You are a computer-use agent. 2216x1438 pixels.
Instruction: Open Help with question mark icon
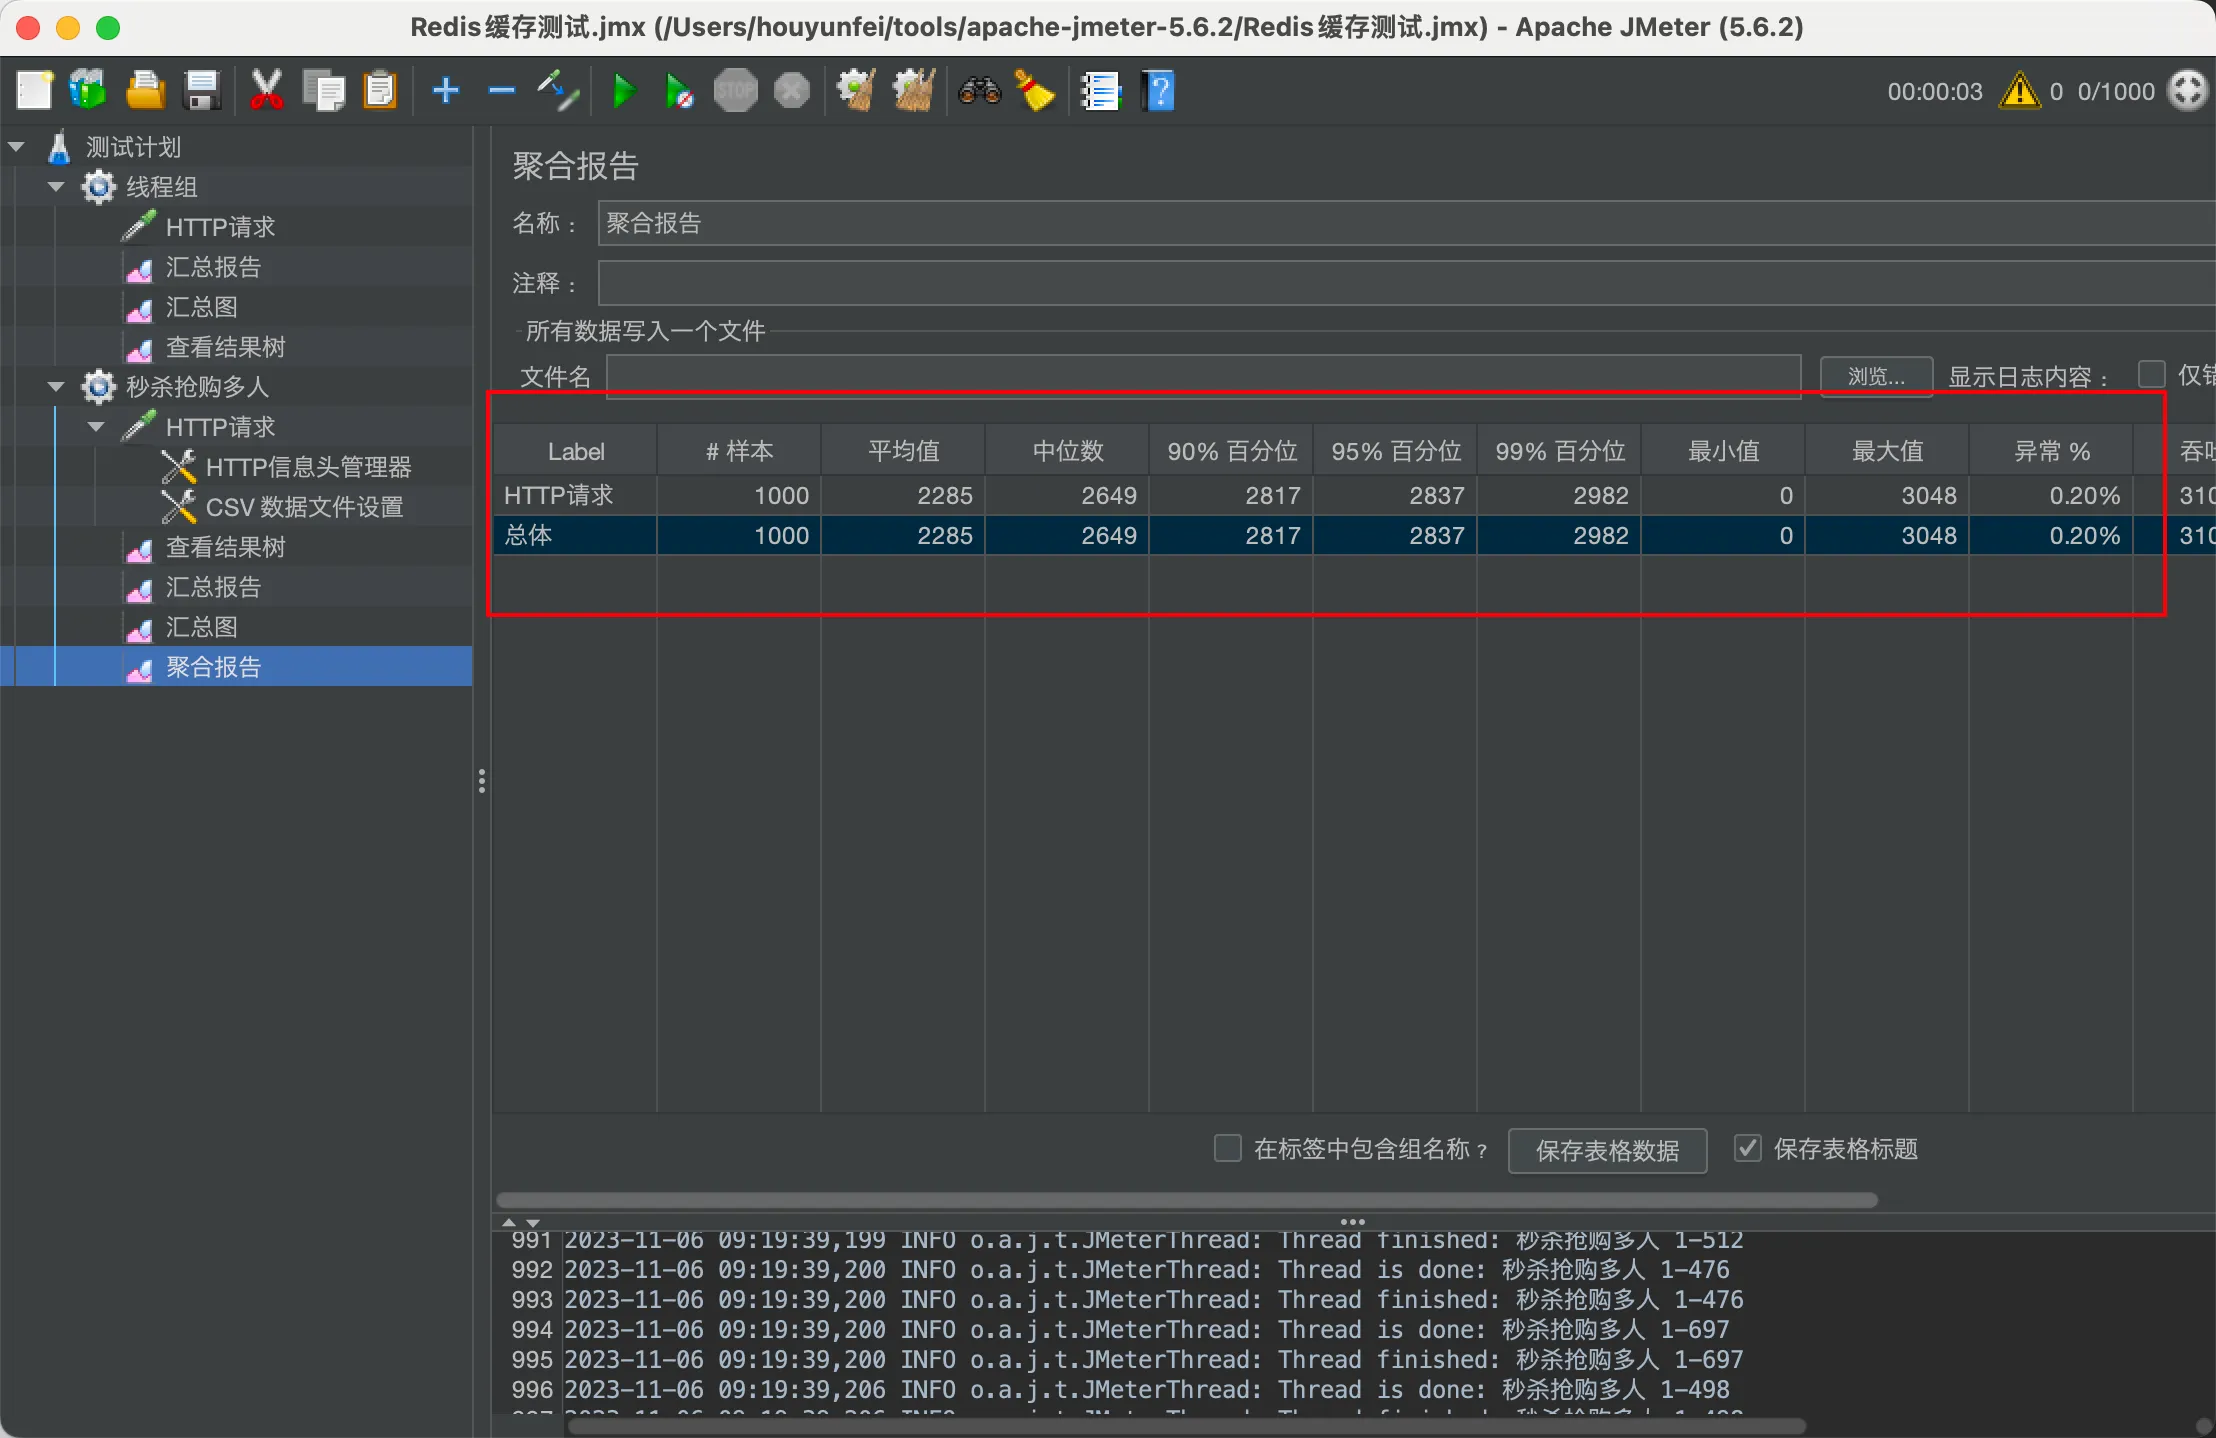(1158, 91)
